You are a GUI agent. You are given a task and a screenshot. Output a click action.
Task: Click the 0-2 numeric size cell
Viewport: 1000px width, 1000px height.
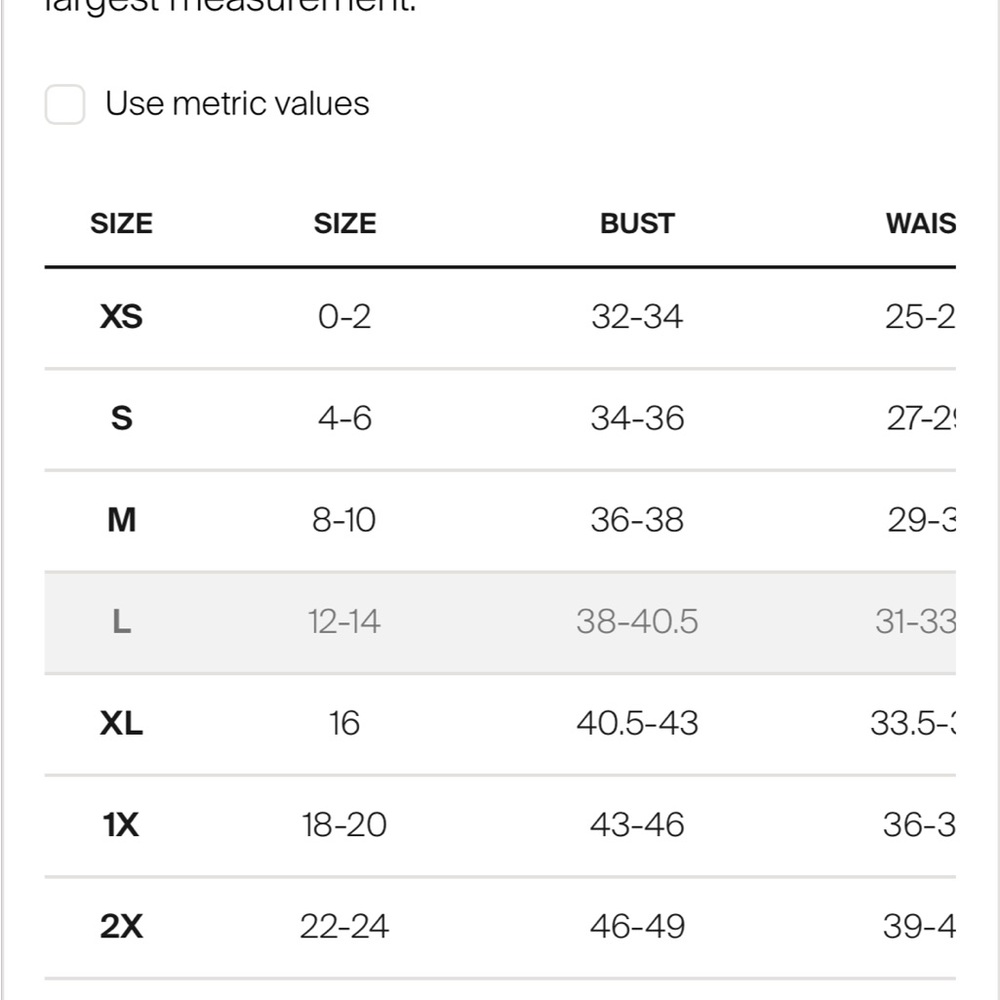tap(345, 317)
